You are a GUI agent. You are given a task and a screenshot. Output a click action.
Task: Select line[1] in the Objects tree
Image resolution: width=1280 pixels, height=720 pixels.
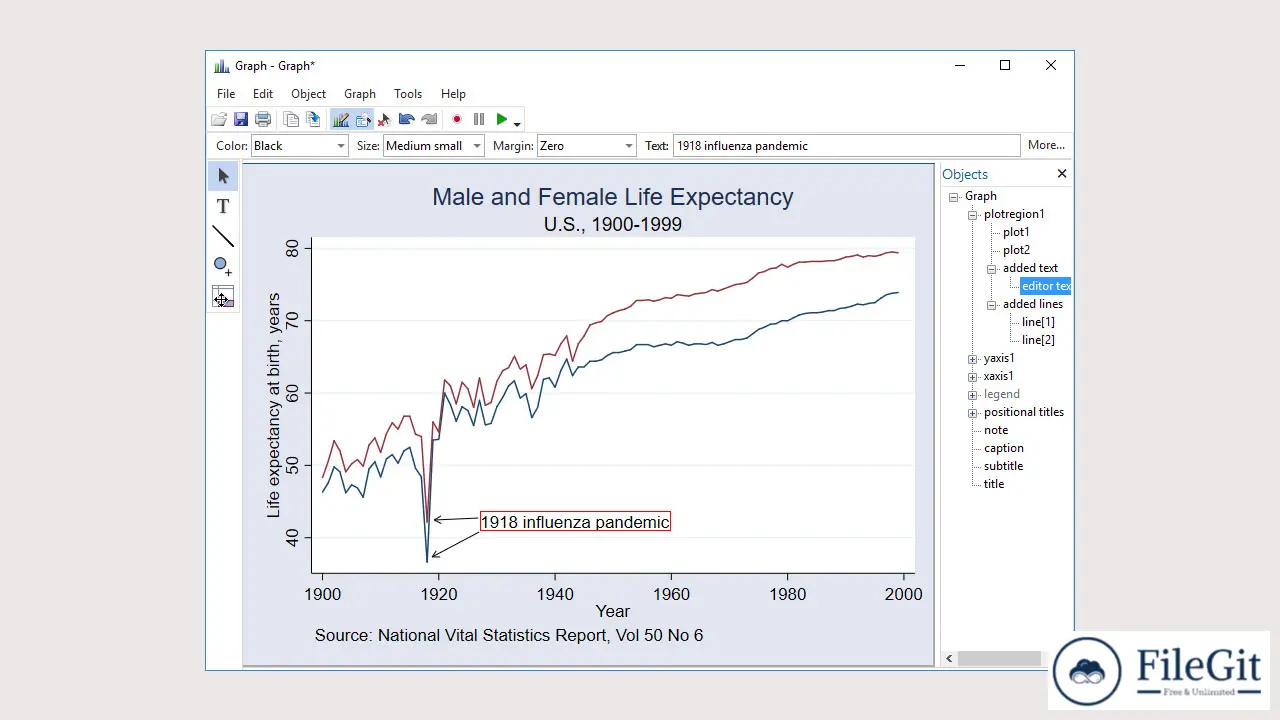[x=1038, y=322]
